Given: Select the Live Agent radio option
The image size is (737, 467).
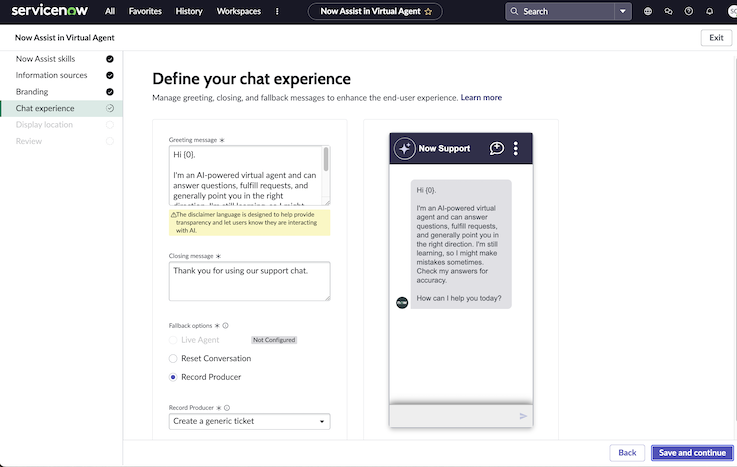Looking at the screenshot, I should coord(173,340).
